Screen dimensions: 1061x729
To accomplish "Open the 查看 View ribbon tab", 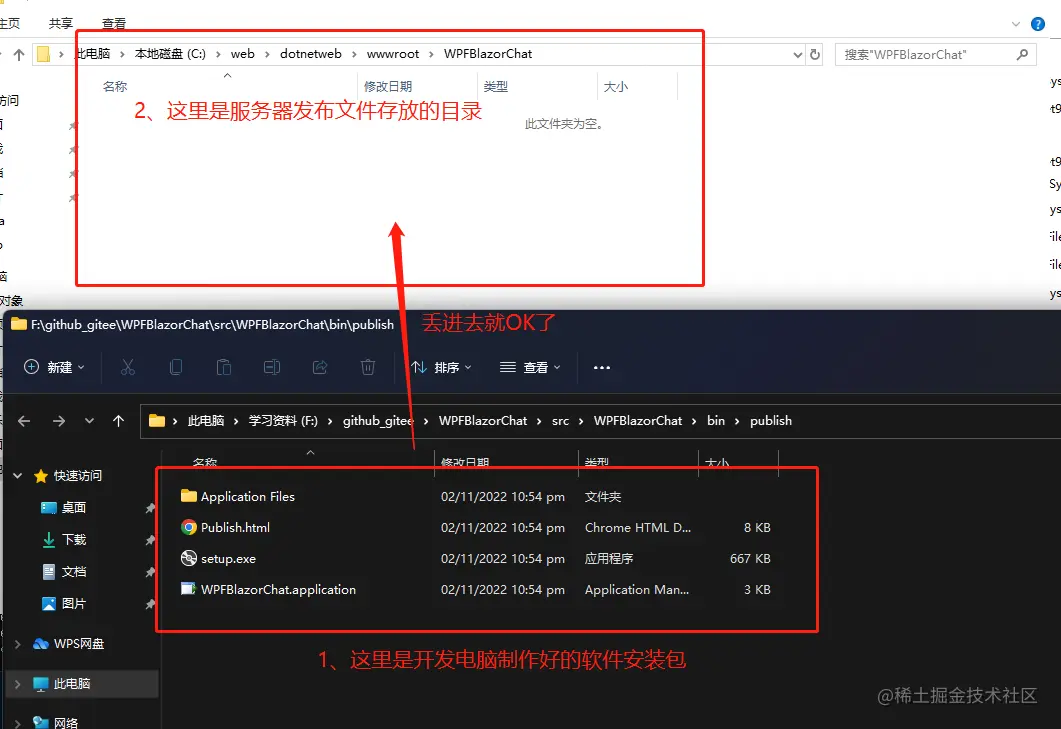I will pos(114,24).
